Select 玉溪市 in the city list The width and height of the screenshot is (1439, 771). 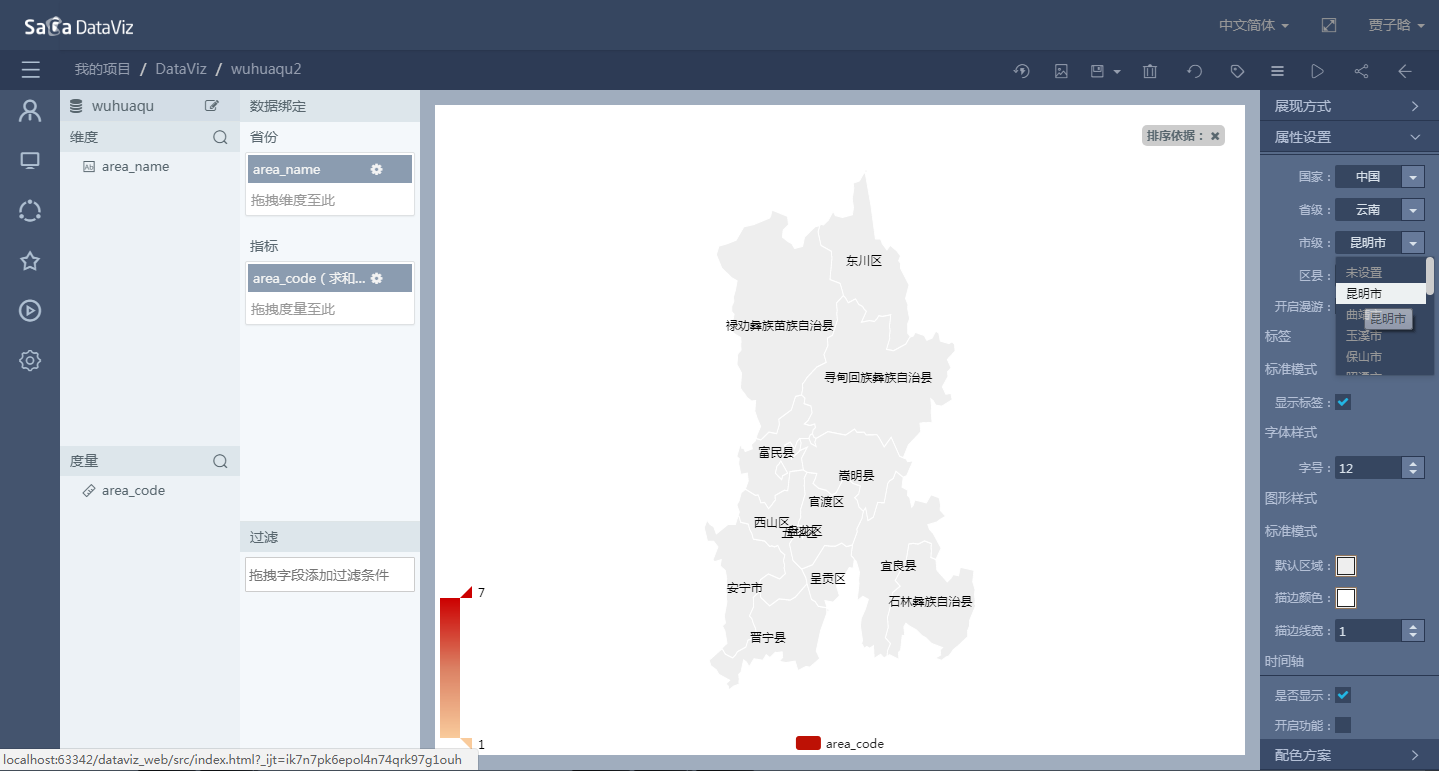(1380, 335)
